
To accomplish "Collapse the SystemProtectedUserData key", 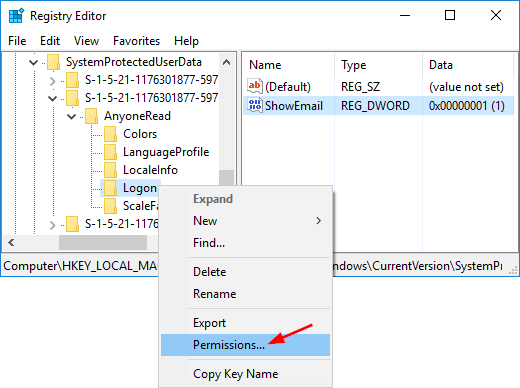I will (x=33, y=62).
